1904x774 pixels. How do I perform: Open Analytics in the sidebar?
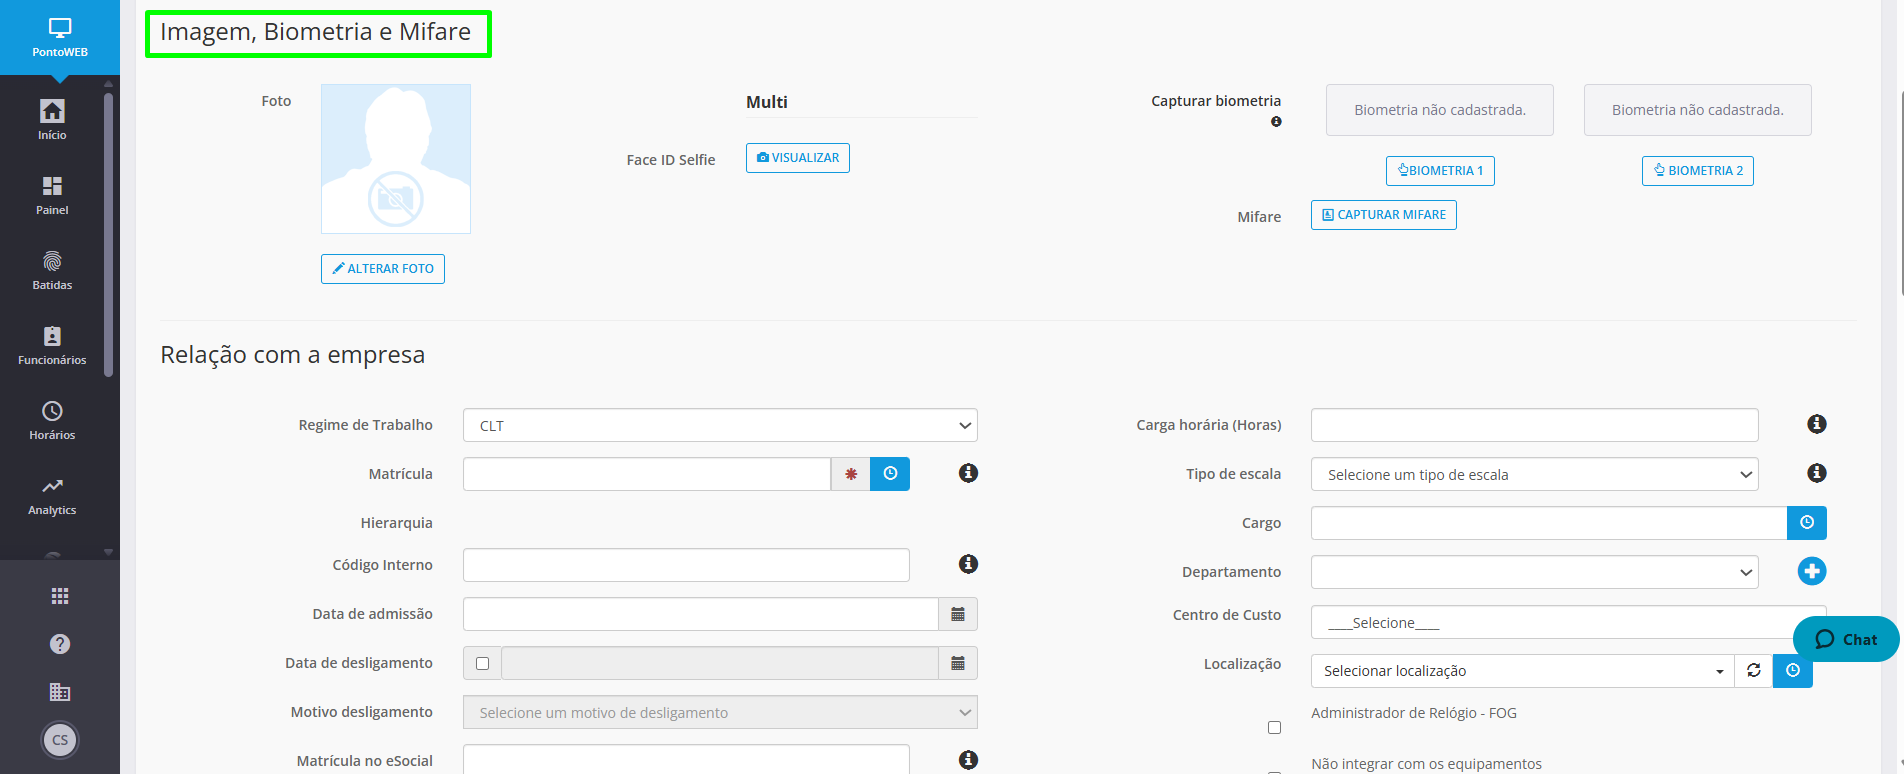(52, 495)
